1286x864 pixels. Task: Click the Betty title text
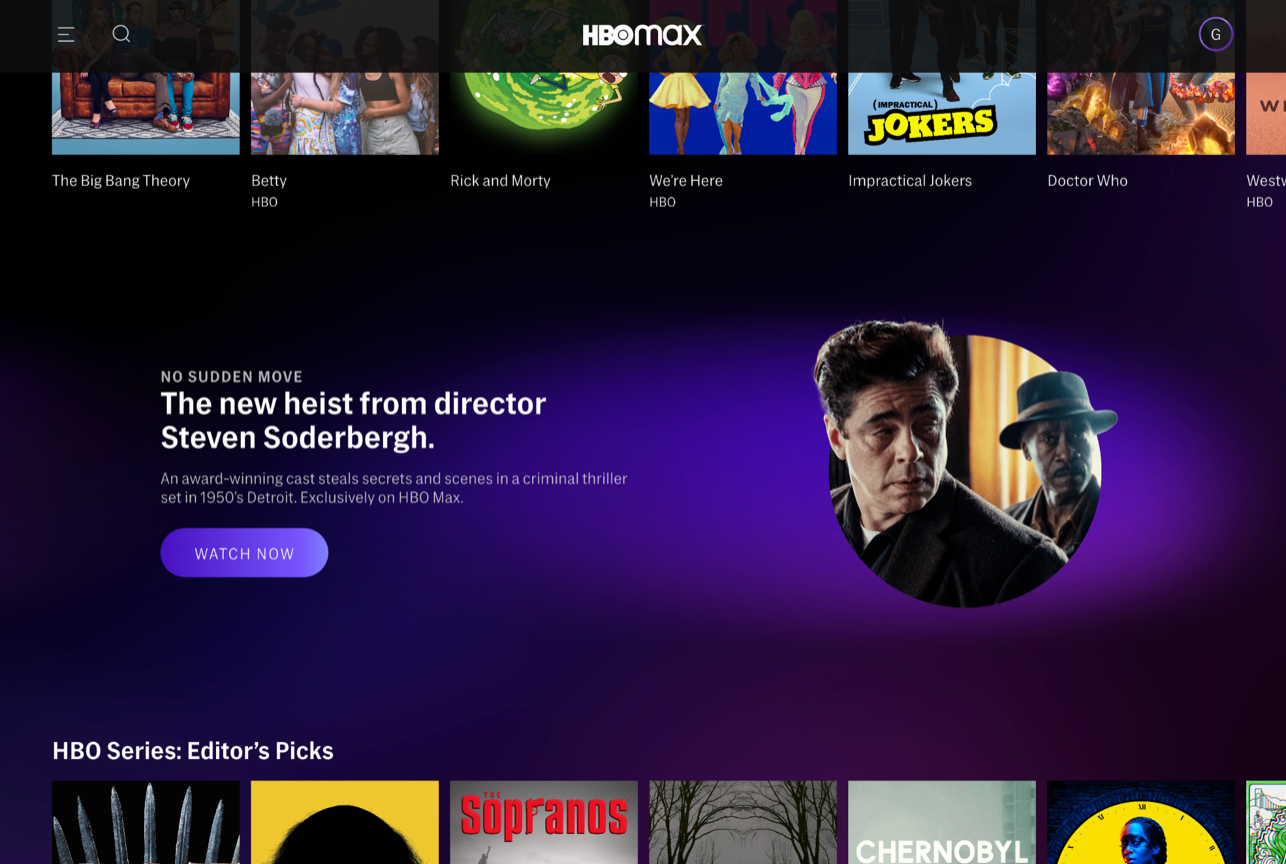269,181
